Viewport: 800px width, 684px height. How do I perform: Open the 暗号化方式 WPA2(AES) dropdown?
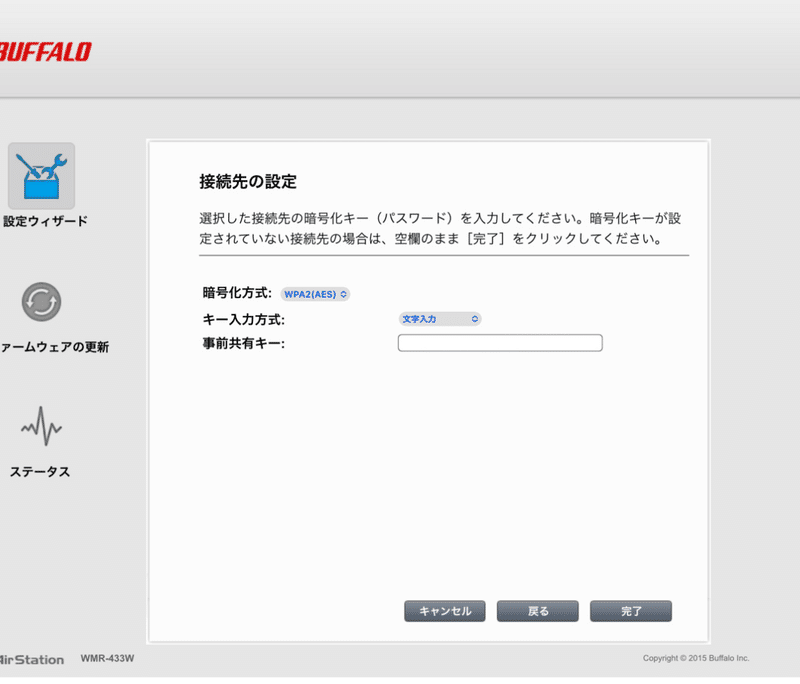(315, 294)
